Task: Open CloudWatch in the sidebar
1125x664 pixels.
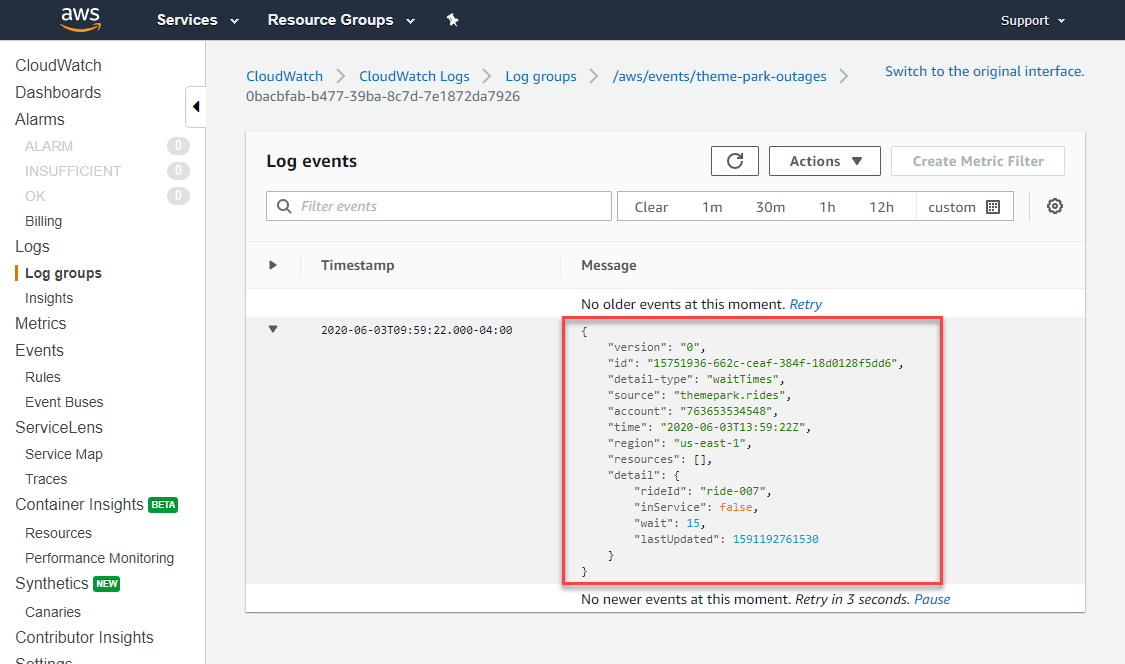Action: [58, 65]
